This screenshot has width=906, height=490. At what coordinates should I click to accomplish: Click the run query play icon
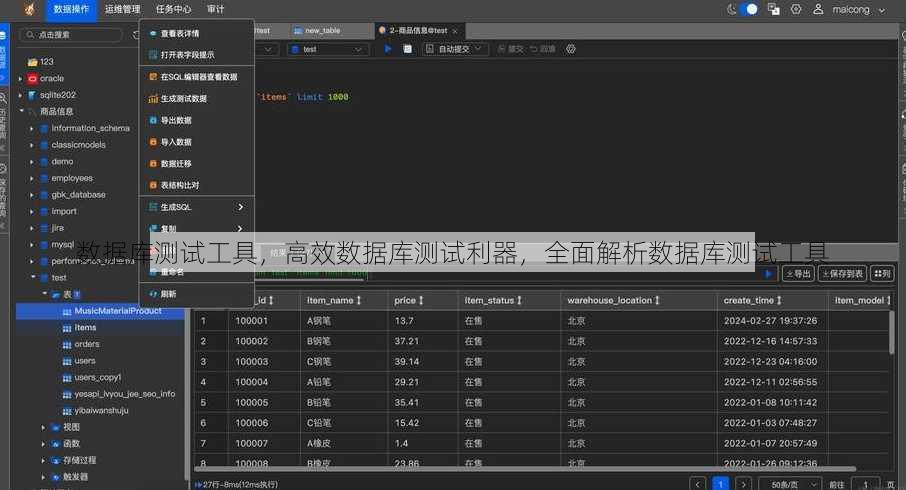tap(388, 49)
